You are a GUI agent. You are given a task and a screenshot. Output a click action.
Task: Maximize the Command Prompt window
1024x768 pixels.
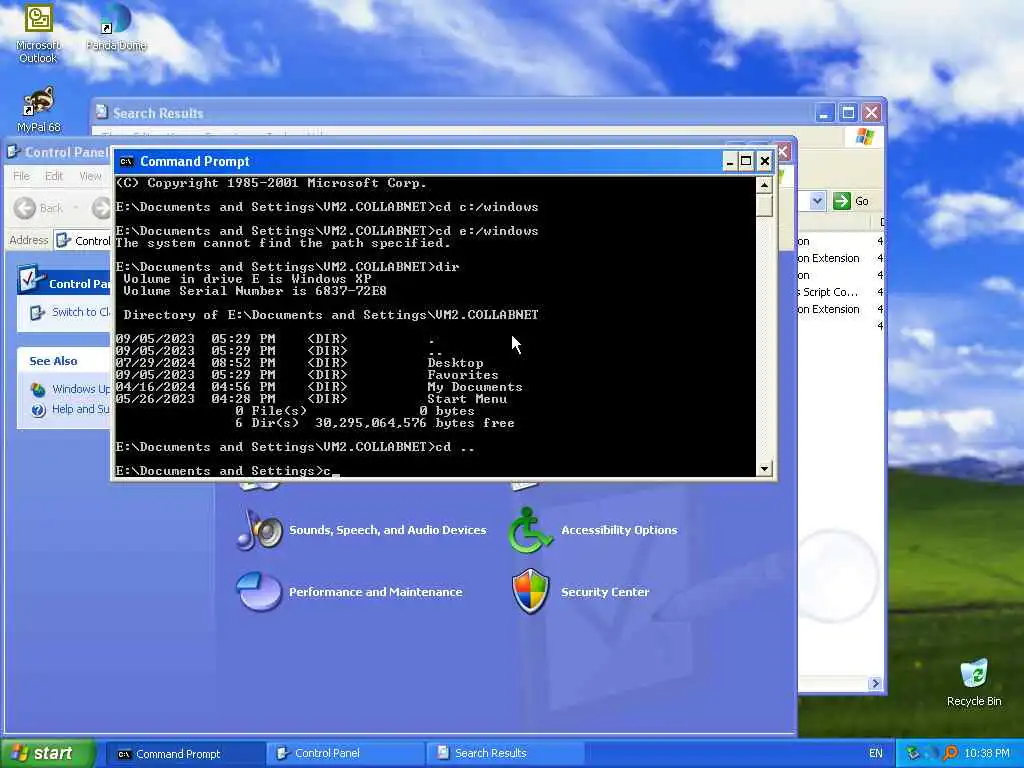(x=746, y=161)
